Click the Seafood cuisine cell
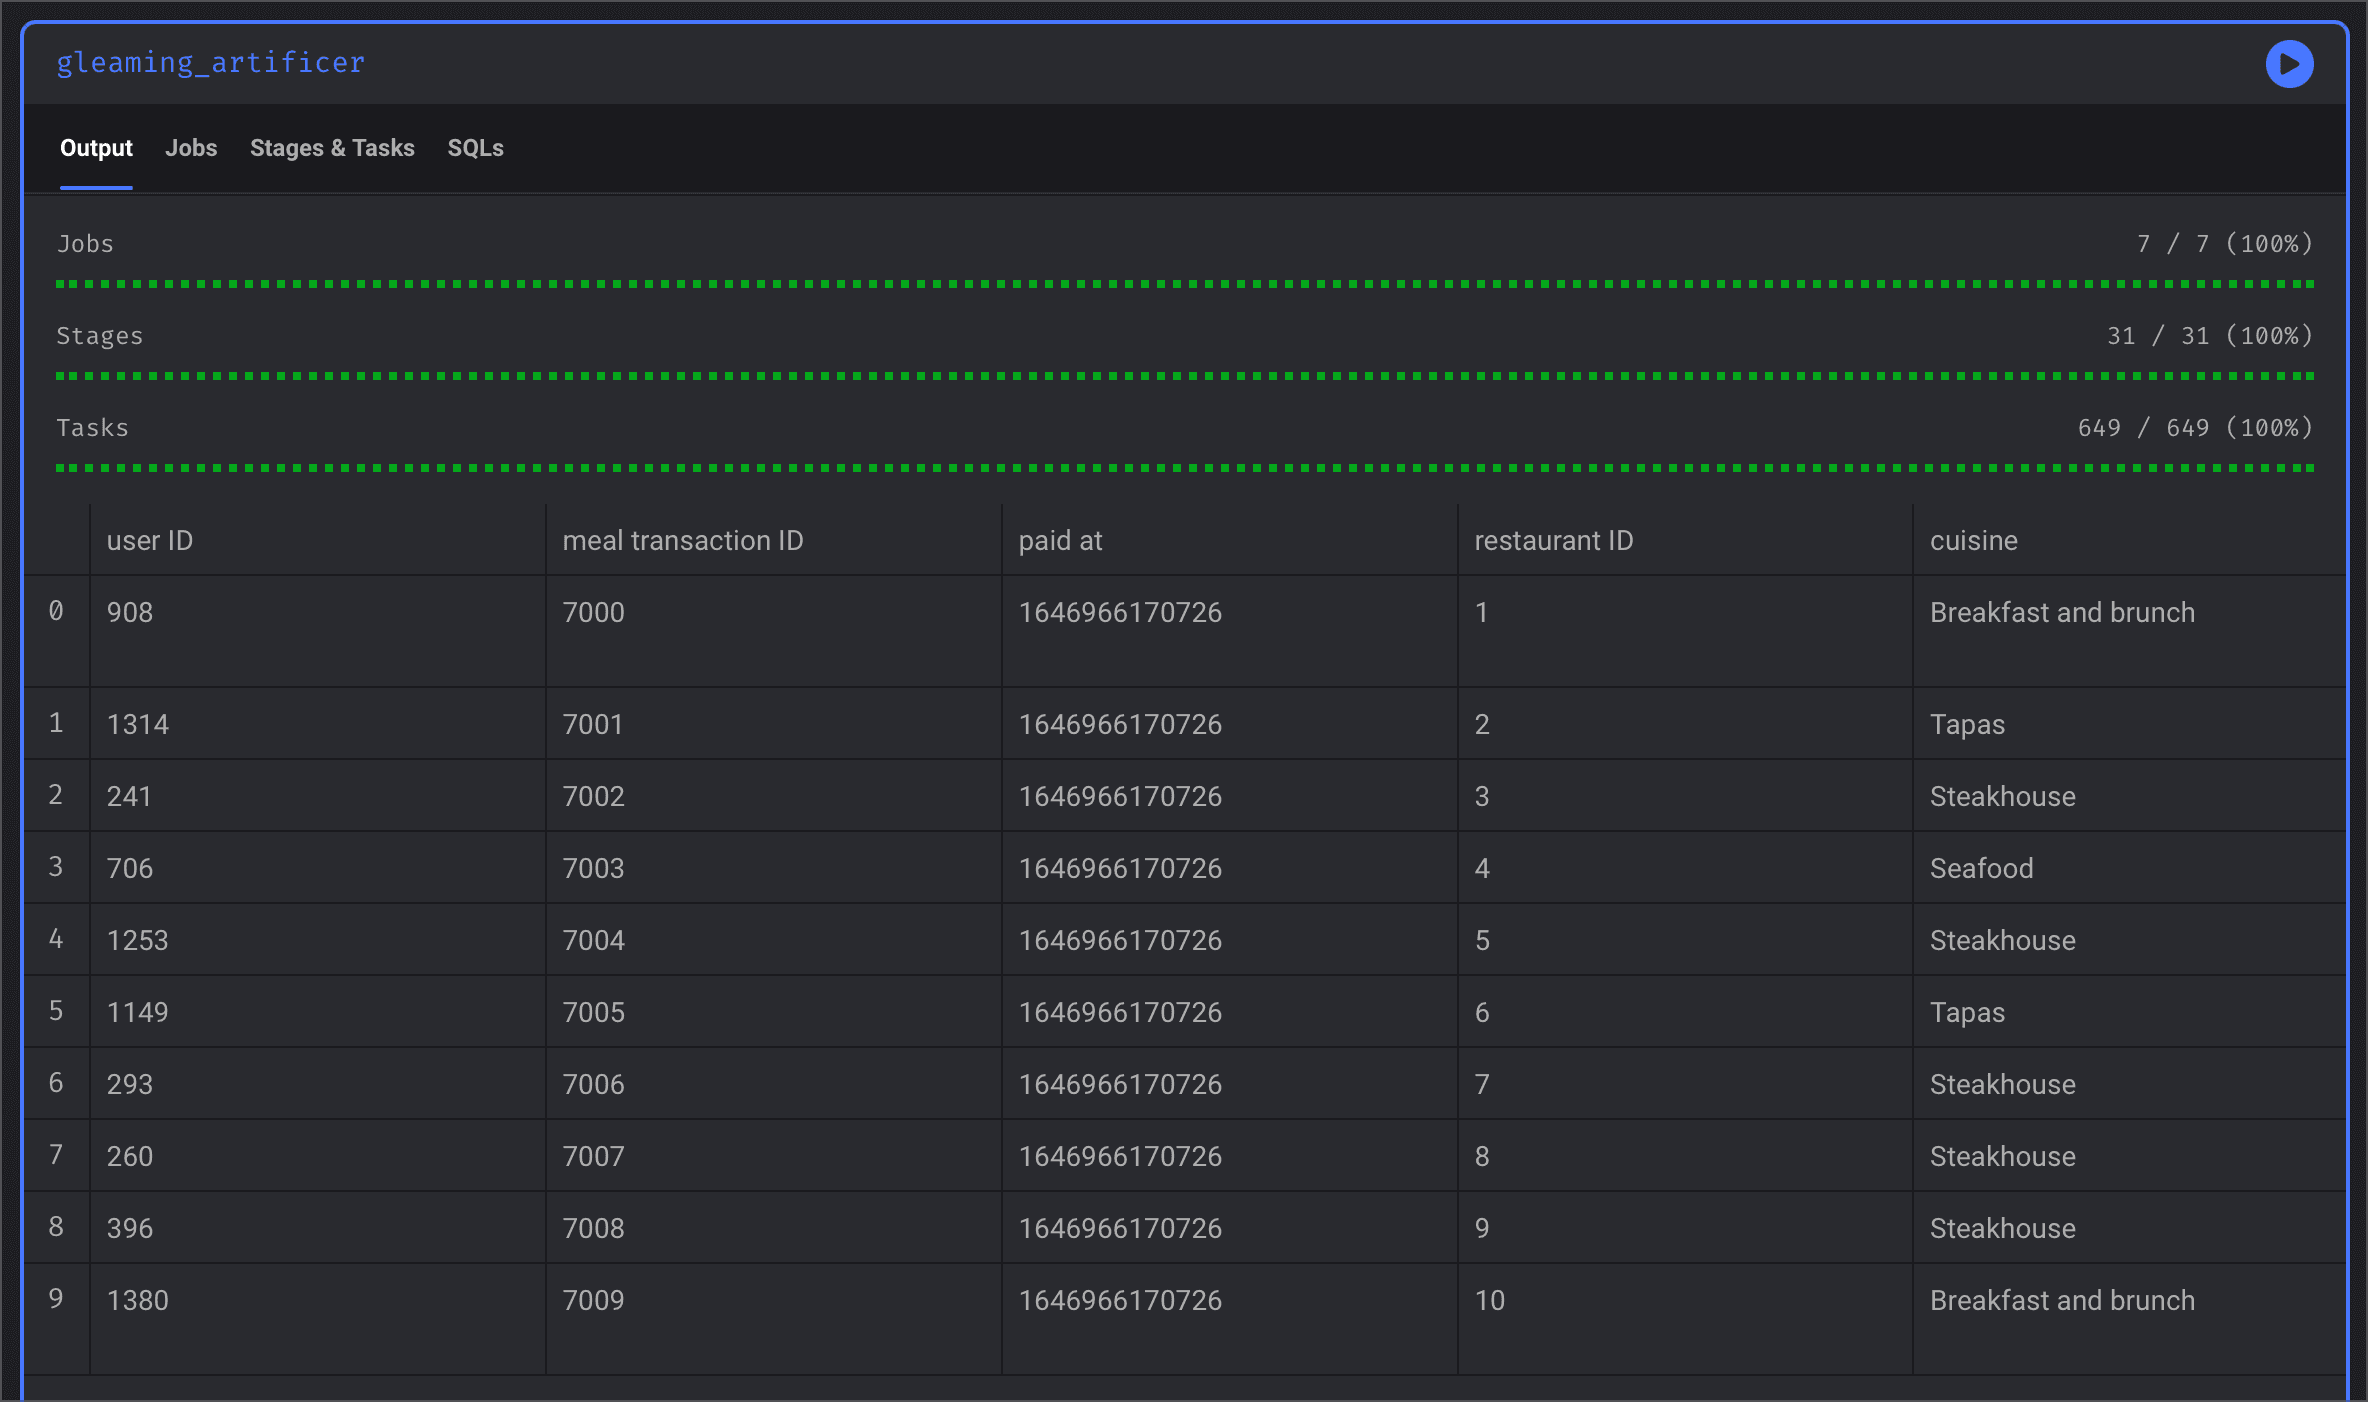Screen dimensions: 2368x1402 point(1981,868)
